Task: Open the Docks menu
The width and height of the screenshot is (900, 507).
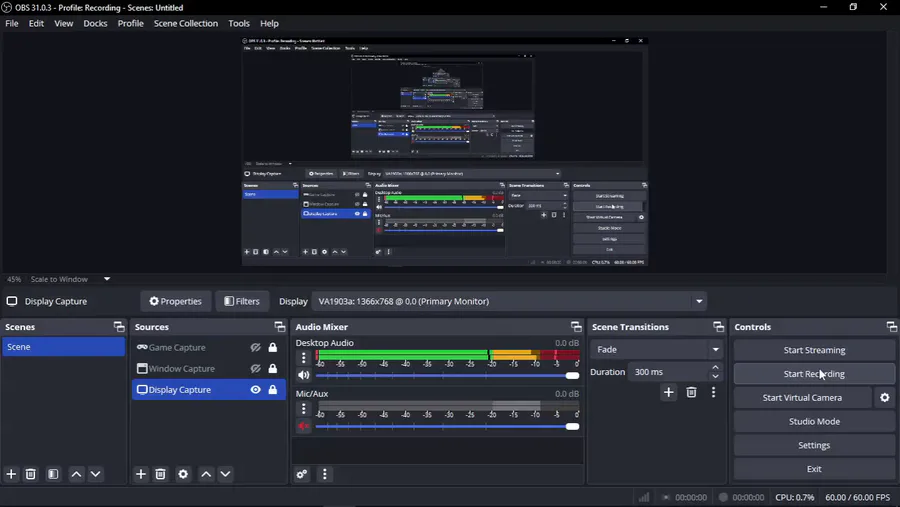Action: tap(95, 24)
